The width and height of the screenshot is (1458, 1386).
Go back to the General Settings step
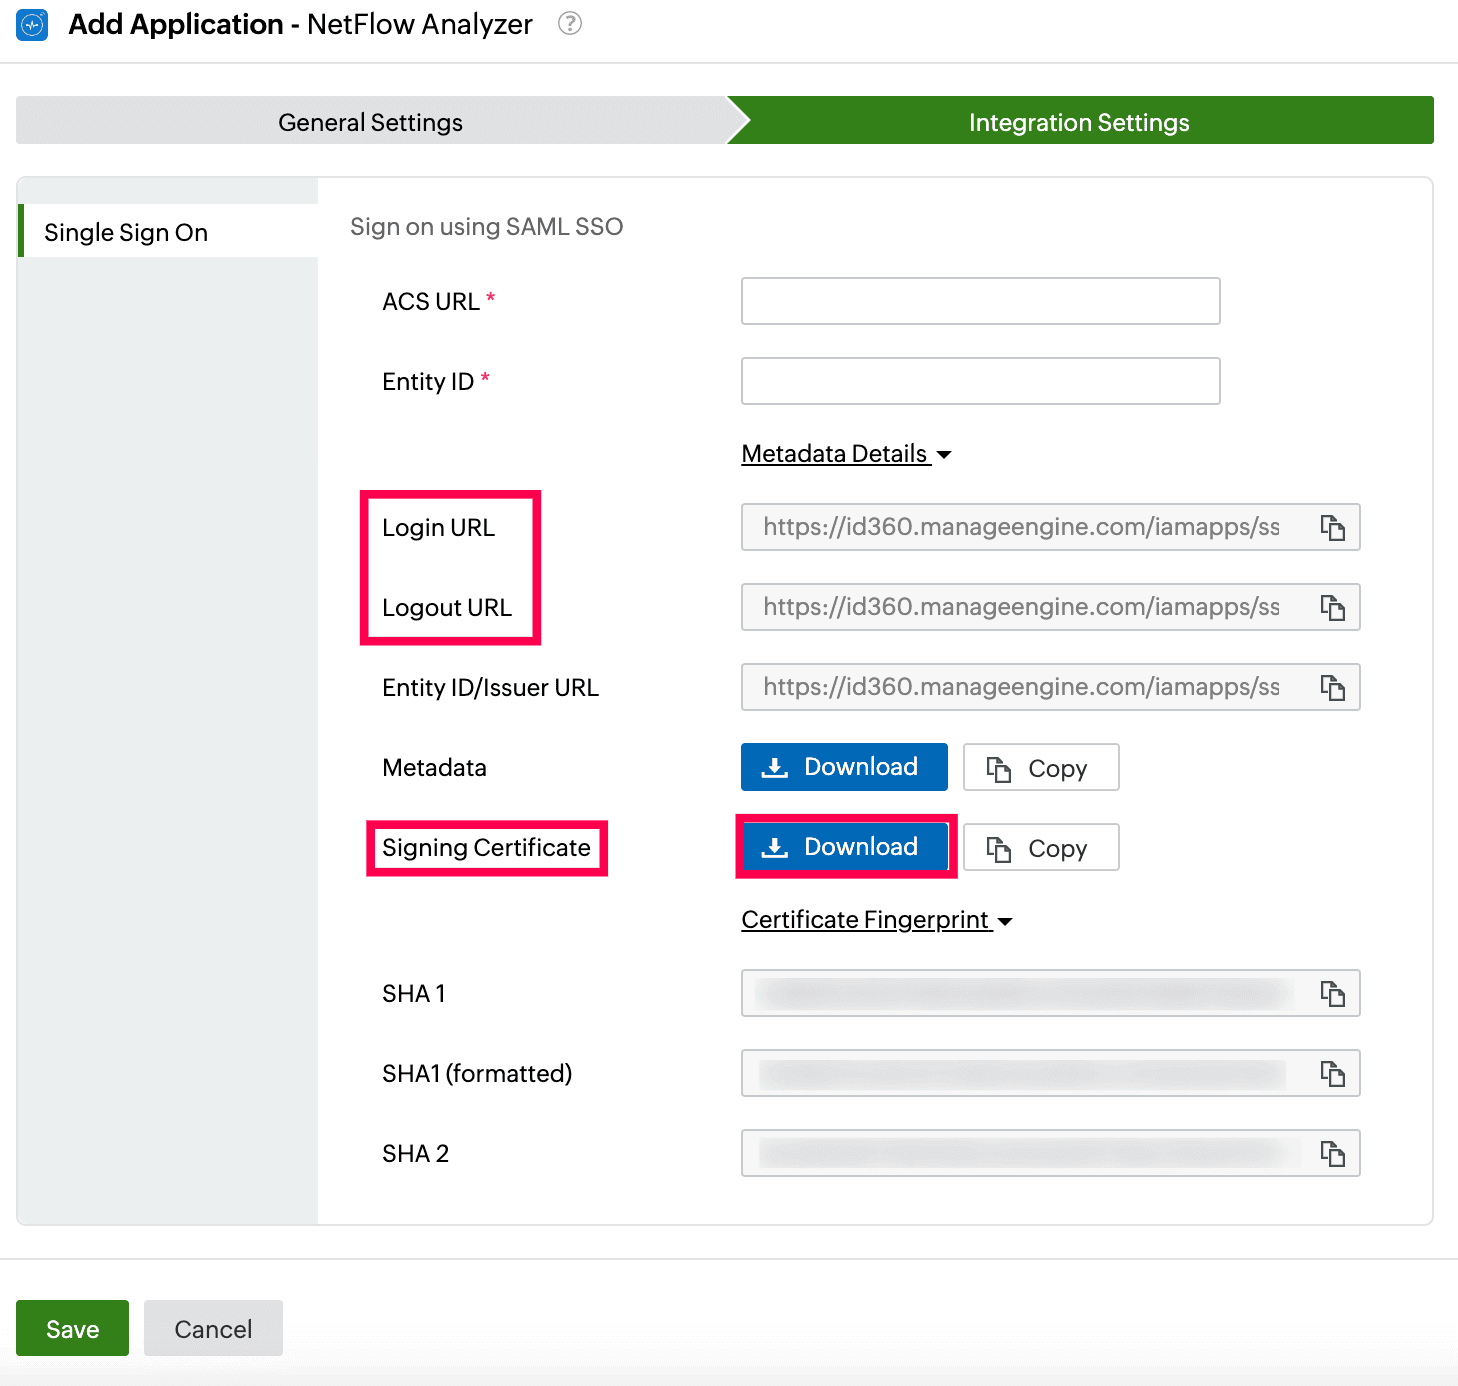point(371,122)
